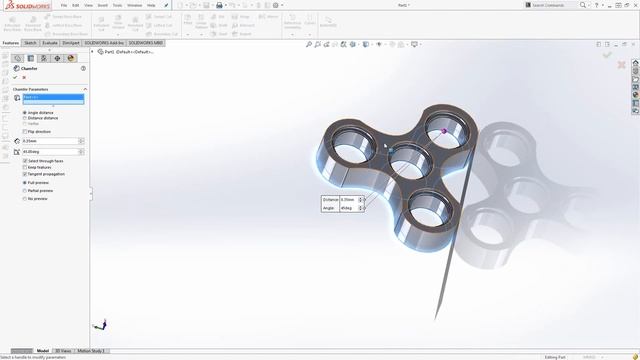Screen dimensions: 640x360
Task: Open Appearances color ball in task pane
Action: (x=636, y=95)
